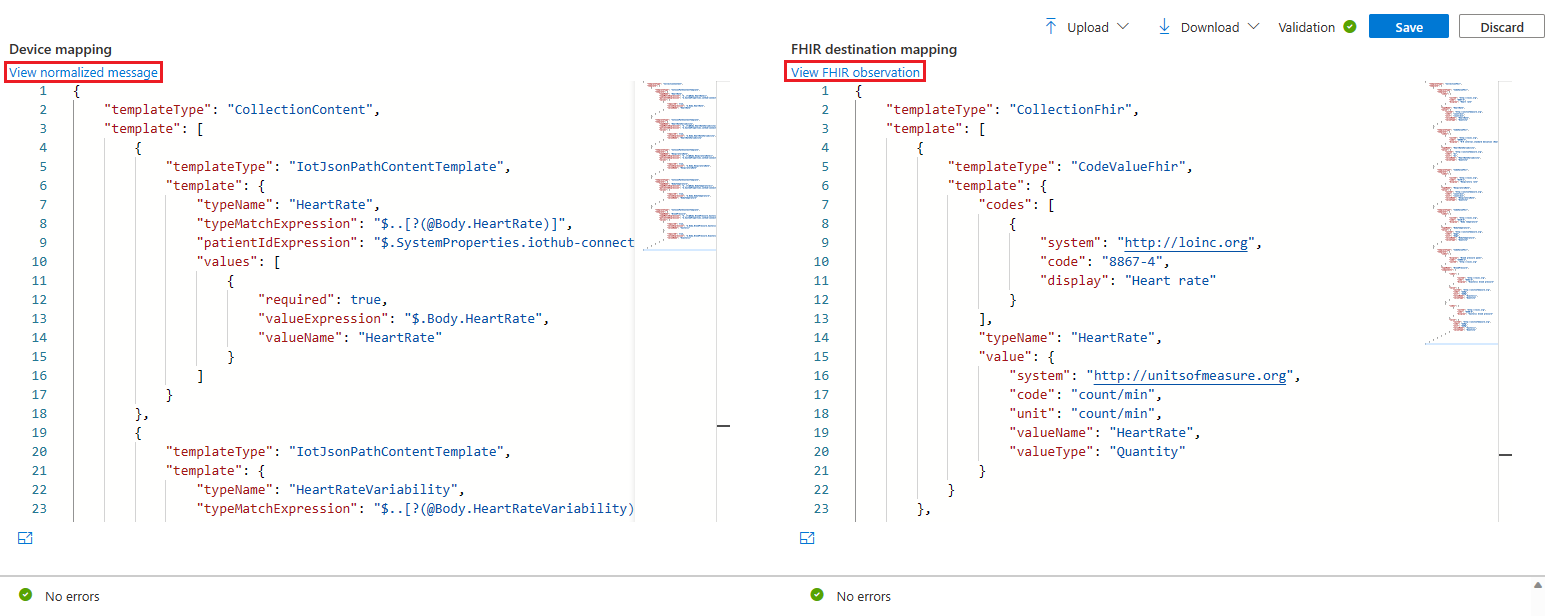This screenshot has height=616, width=1557.
Task: Click the green Validation checkmark icon
Action: click(x=1350, y=27)
